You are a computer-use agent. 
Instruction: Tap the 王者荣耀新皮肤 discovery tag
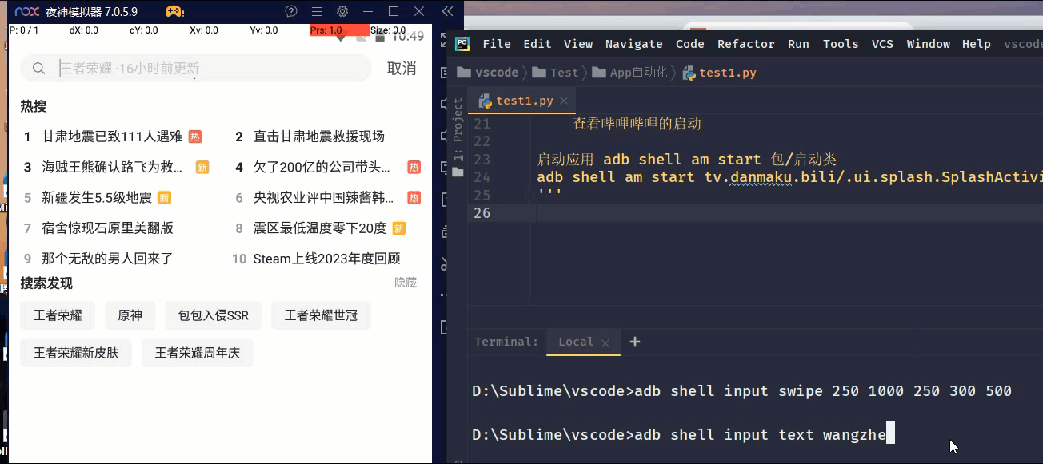pos(76,353)
